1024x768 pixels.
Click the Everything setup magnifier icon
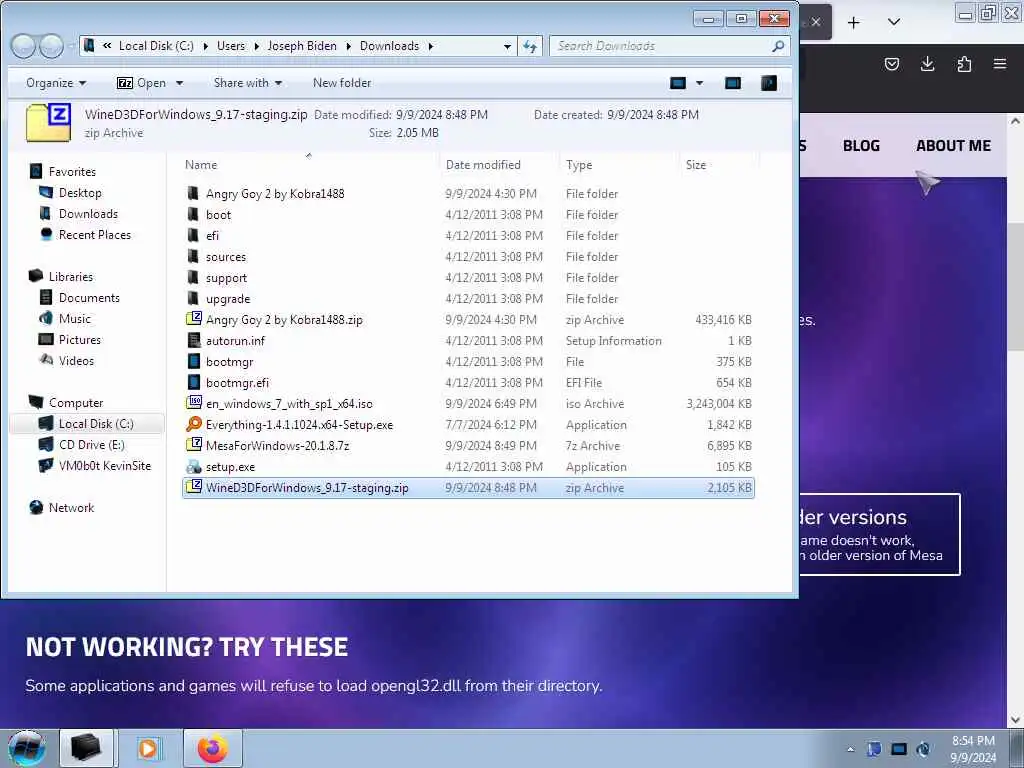pos(193,424)
